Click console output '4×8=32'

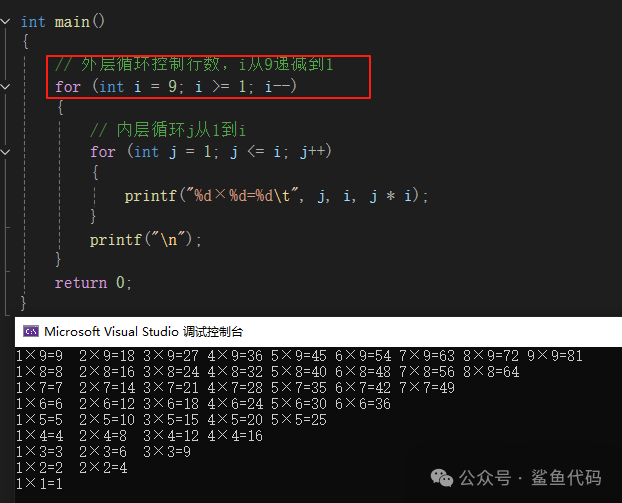(235, 372)
